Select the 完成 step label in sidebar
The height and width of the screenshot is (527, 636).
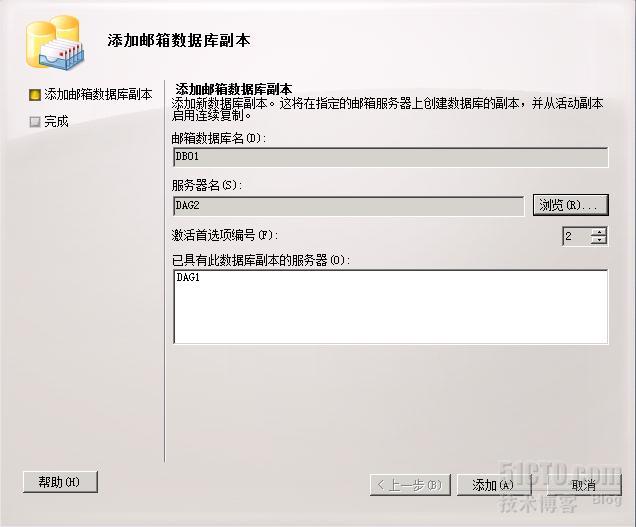(x=56, y=121)
